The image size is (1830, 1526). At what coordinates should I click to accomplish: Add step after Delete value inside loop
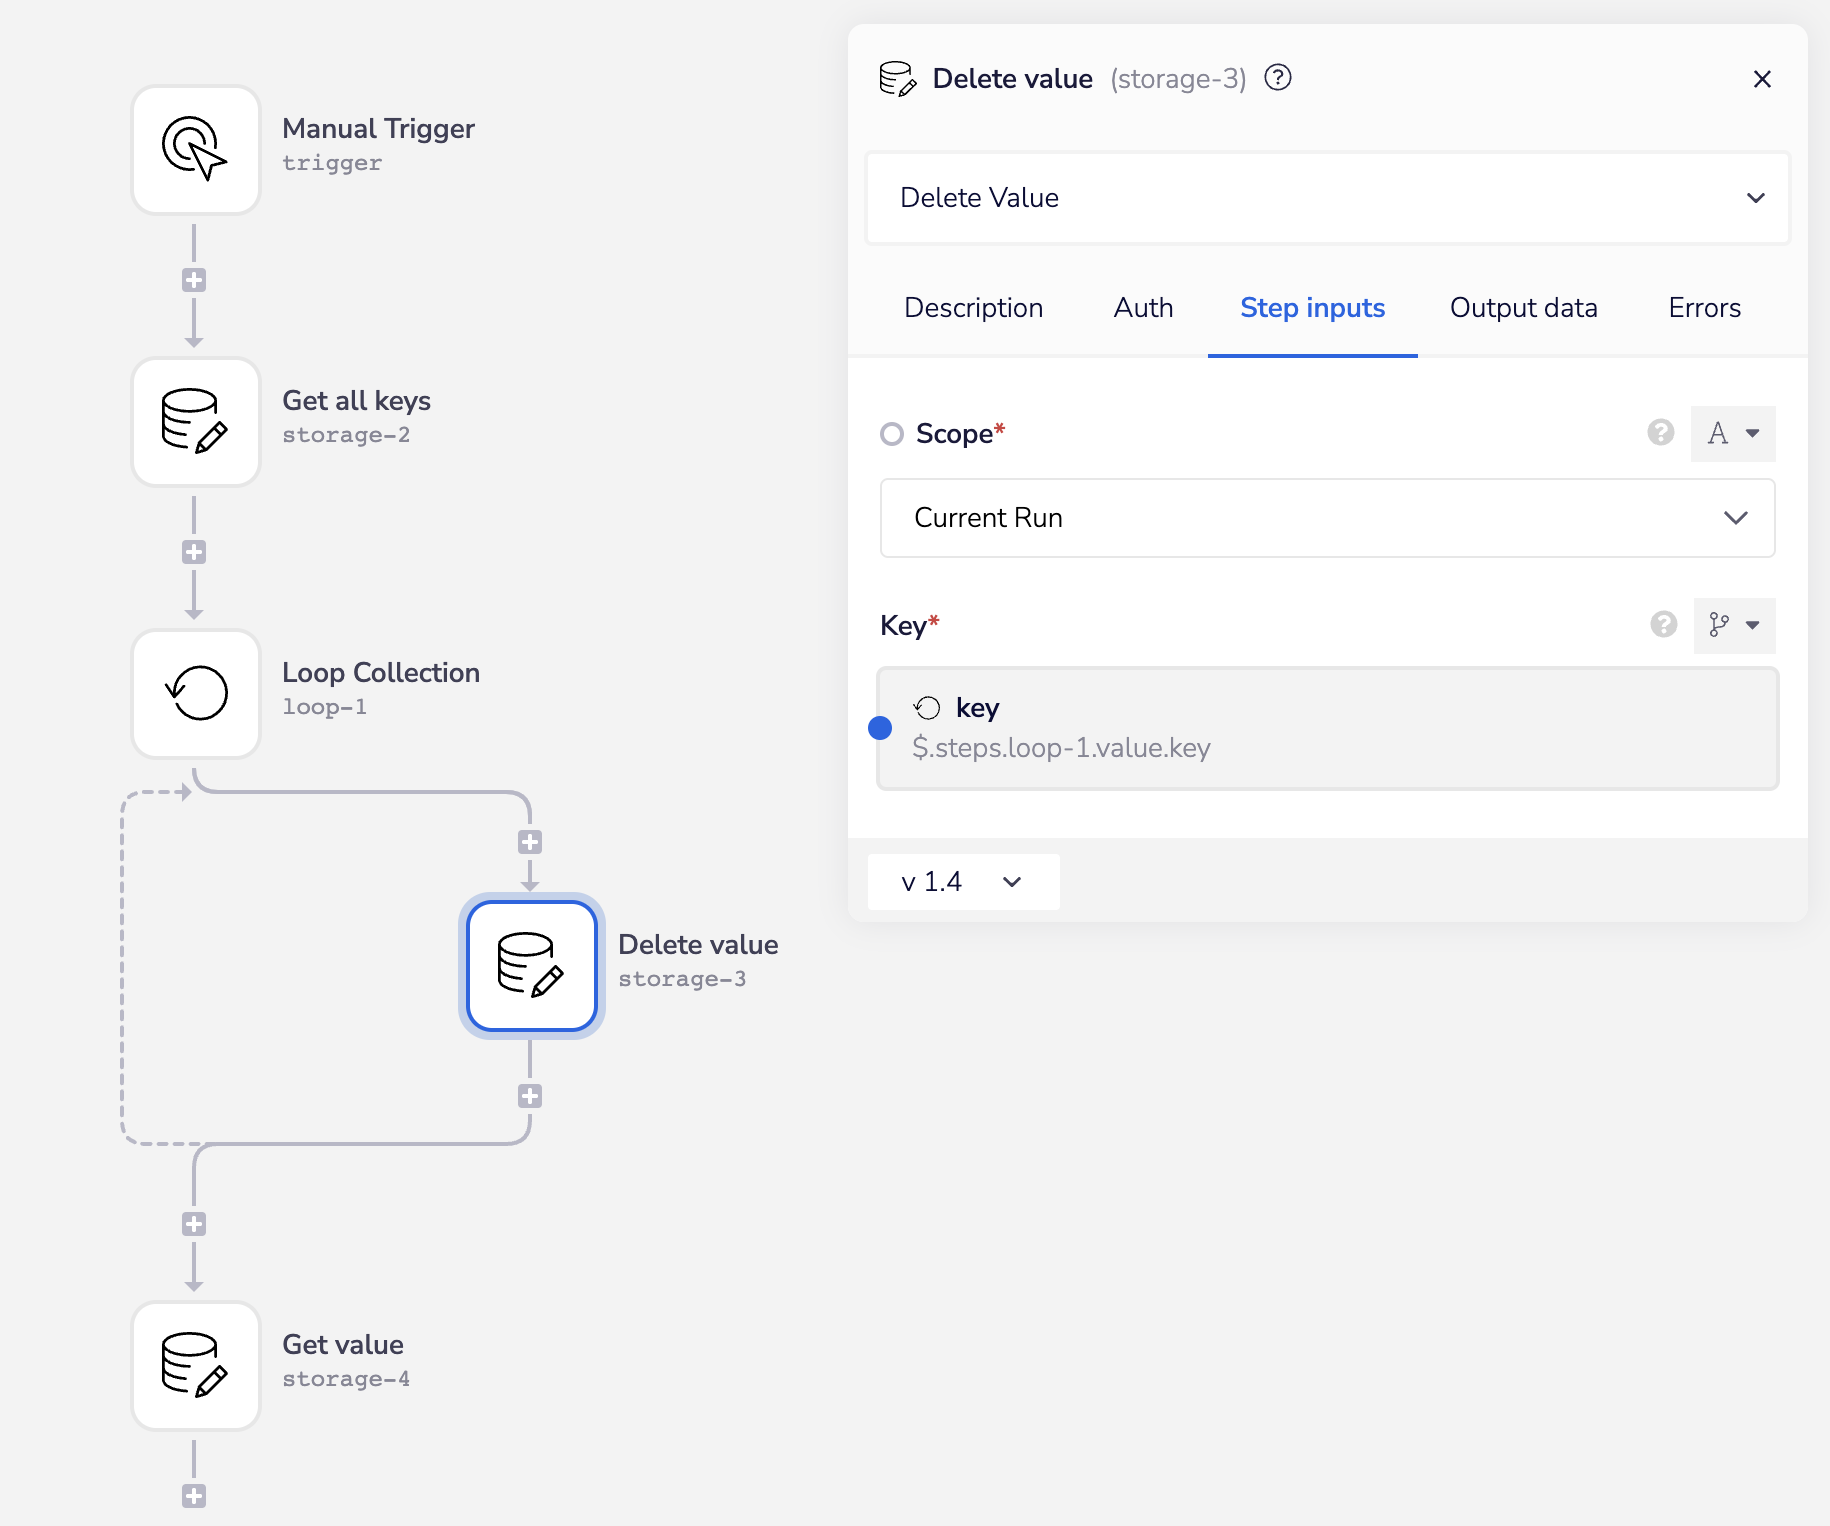pos(530,1096)
